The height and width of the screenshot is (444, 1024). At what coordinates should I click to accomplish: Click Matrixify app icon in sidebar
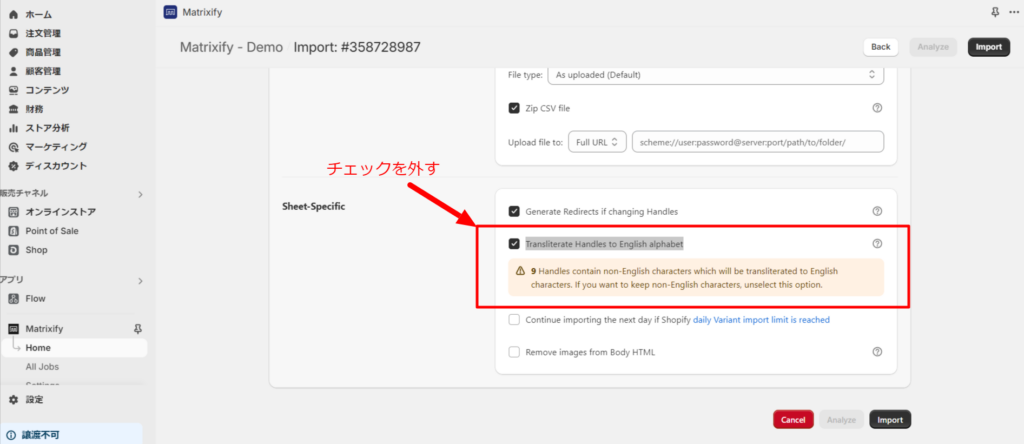tap(13, 329)
